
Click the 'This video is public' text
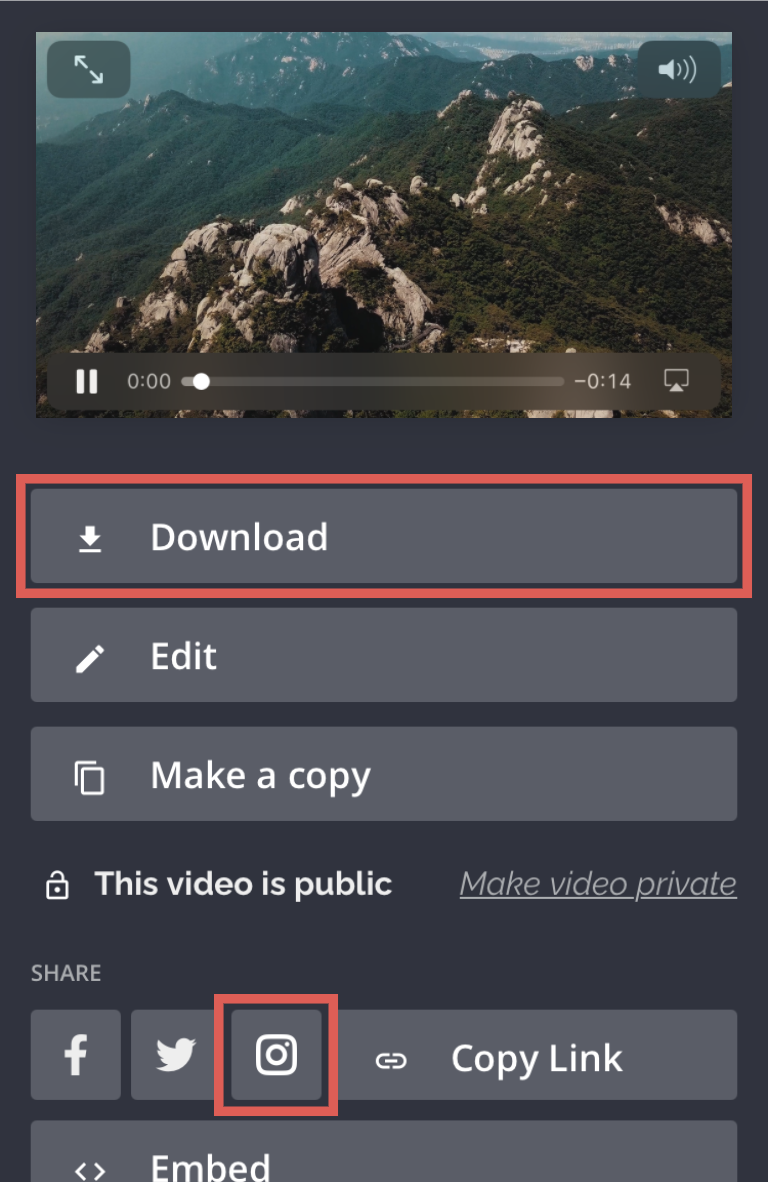tap(243, 883)
